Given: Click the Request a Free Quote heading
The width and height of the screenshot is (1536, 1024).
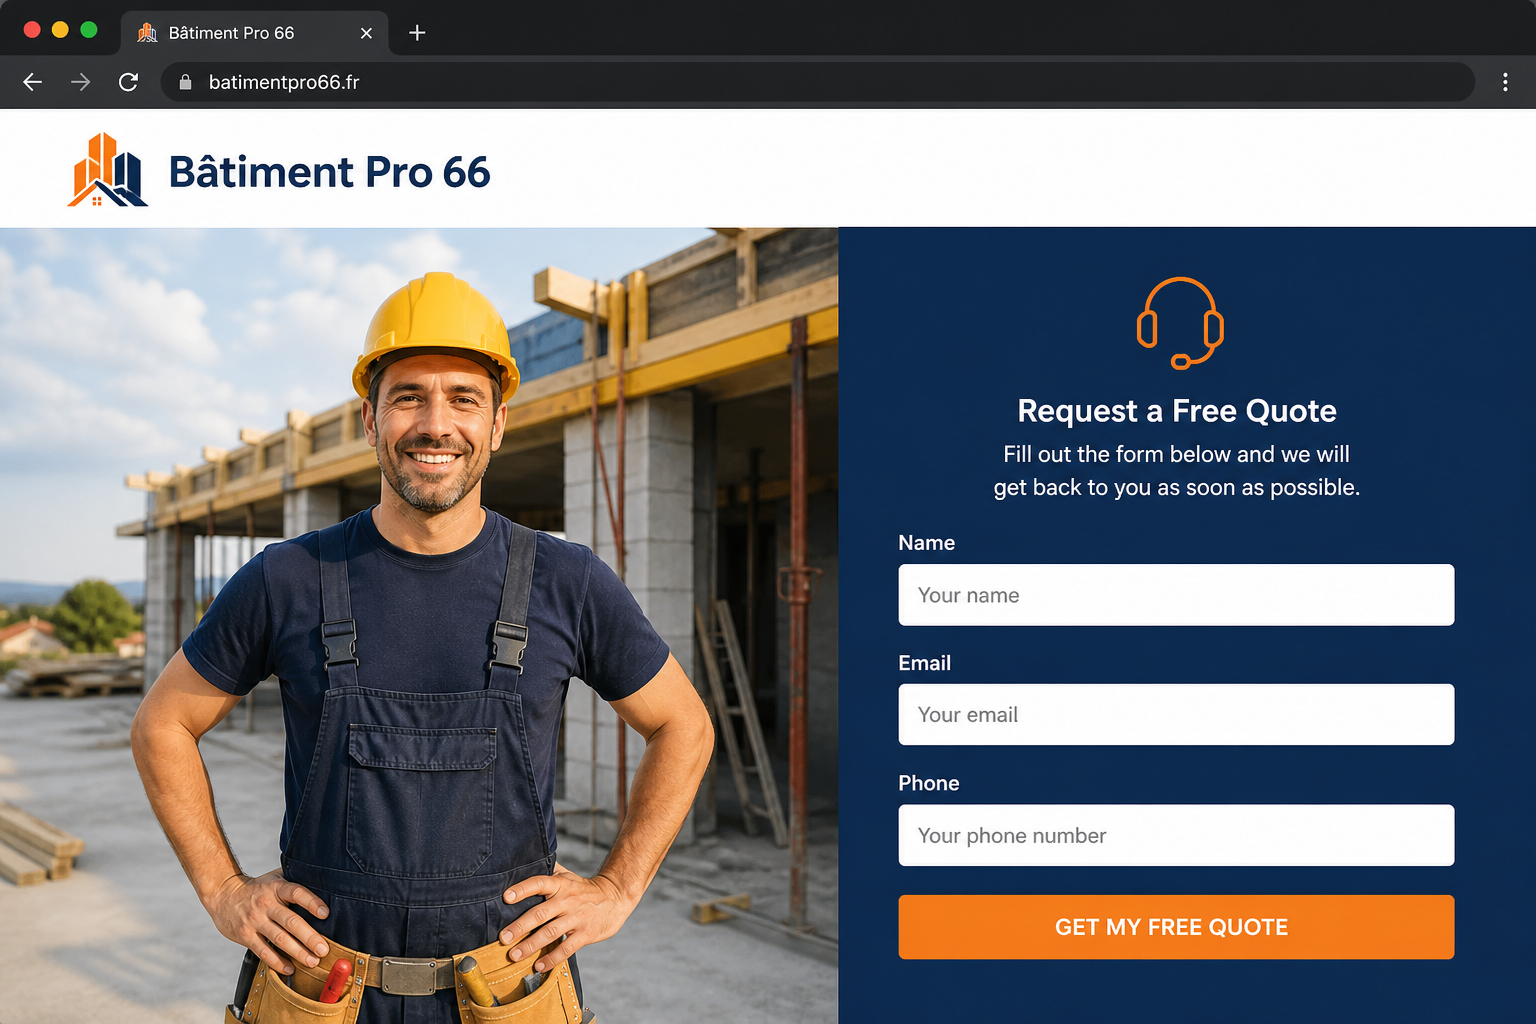Looking at the screenshot, I should 1177,411.
